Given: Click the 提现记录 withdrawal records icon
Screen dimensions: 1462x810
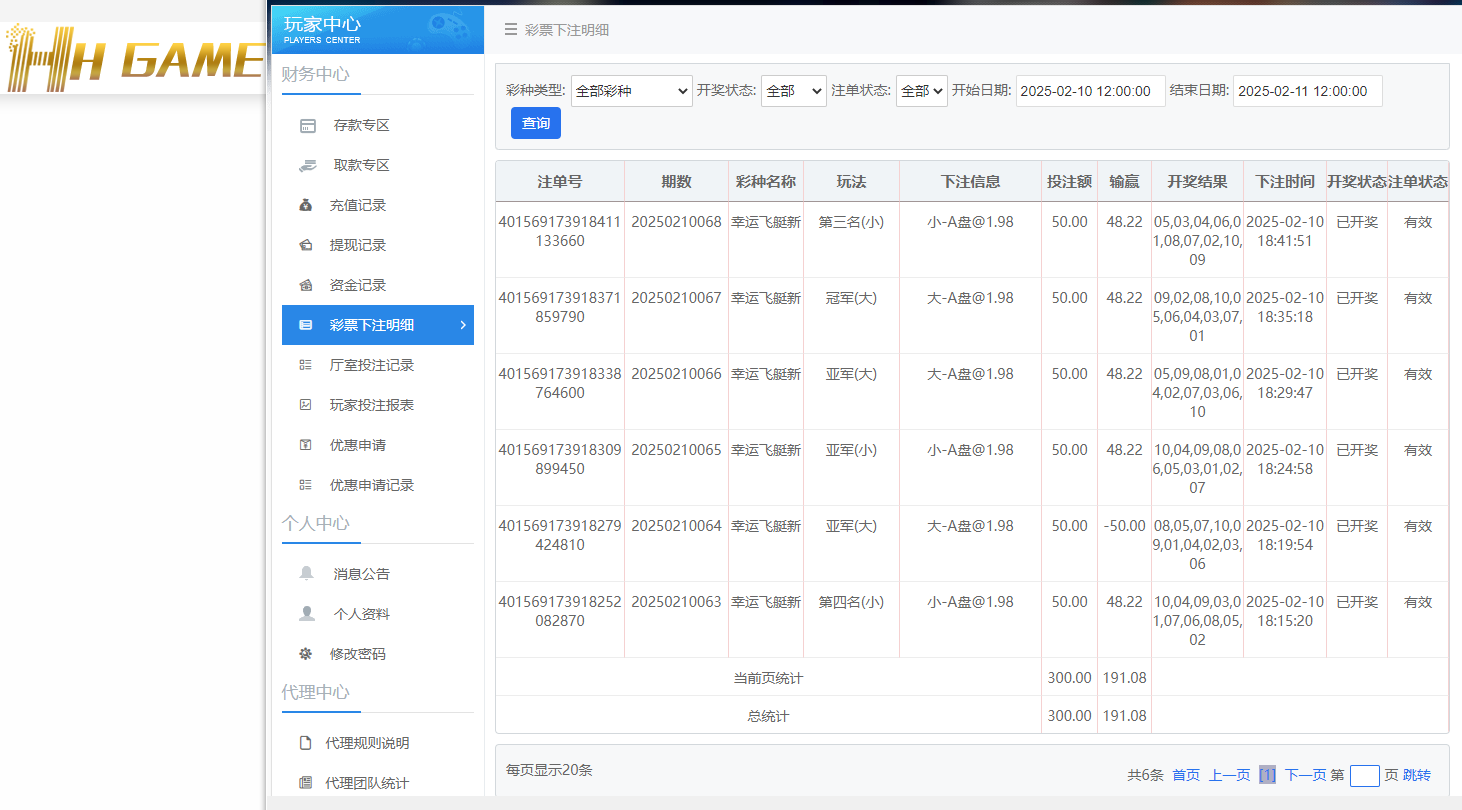Looking at the screenshot, I should pyautogui.click(x=308, y=245).
